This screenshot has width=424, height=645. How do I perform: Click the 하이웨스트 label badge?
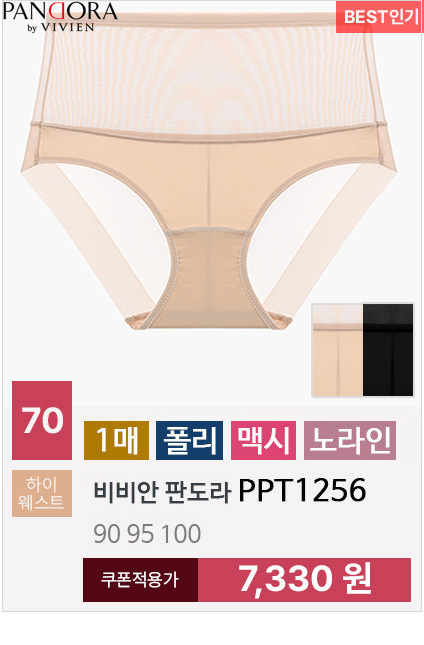[x=42, y=493]
